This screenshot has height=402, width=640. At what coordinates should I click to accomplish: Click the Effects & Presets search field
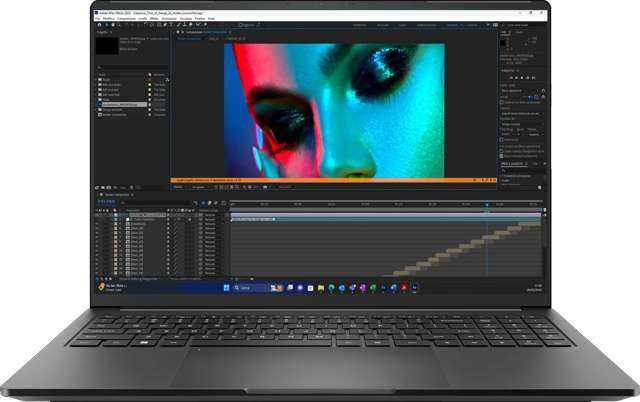(x=522, y=171)
